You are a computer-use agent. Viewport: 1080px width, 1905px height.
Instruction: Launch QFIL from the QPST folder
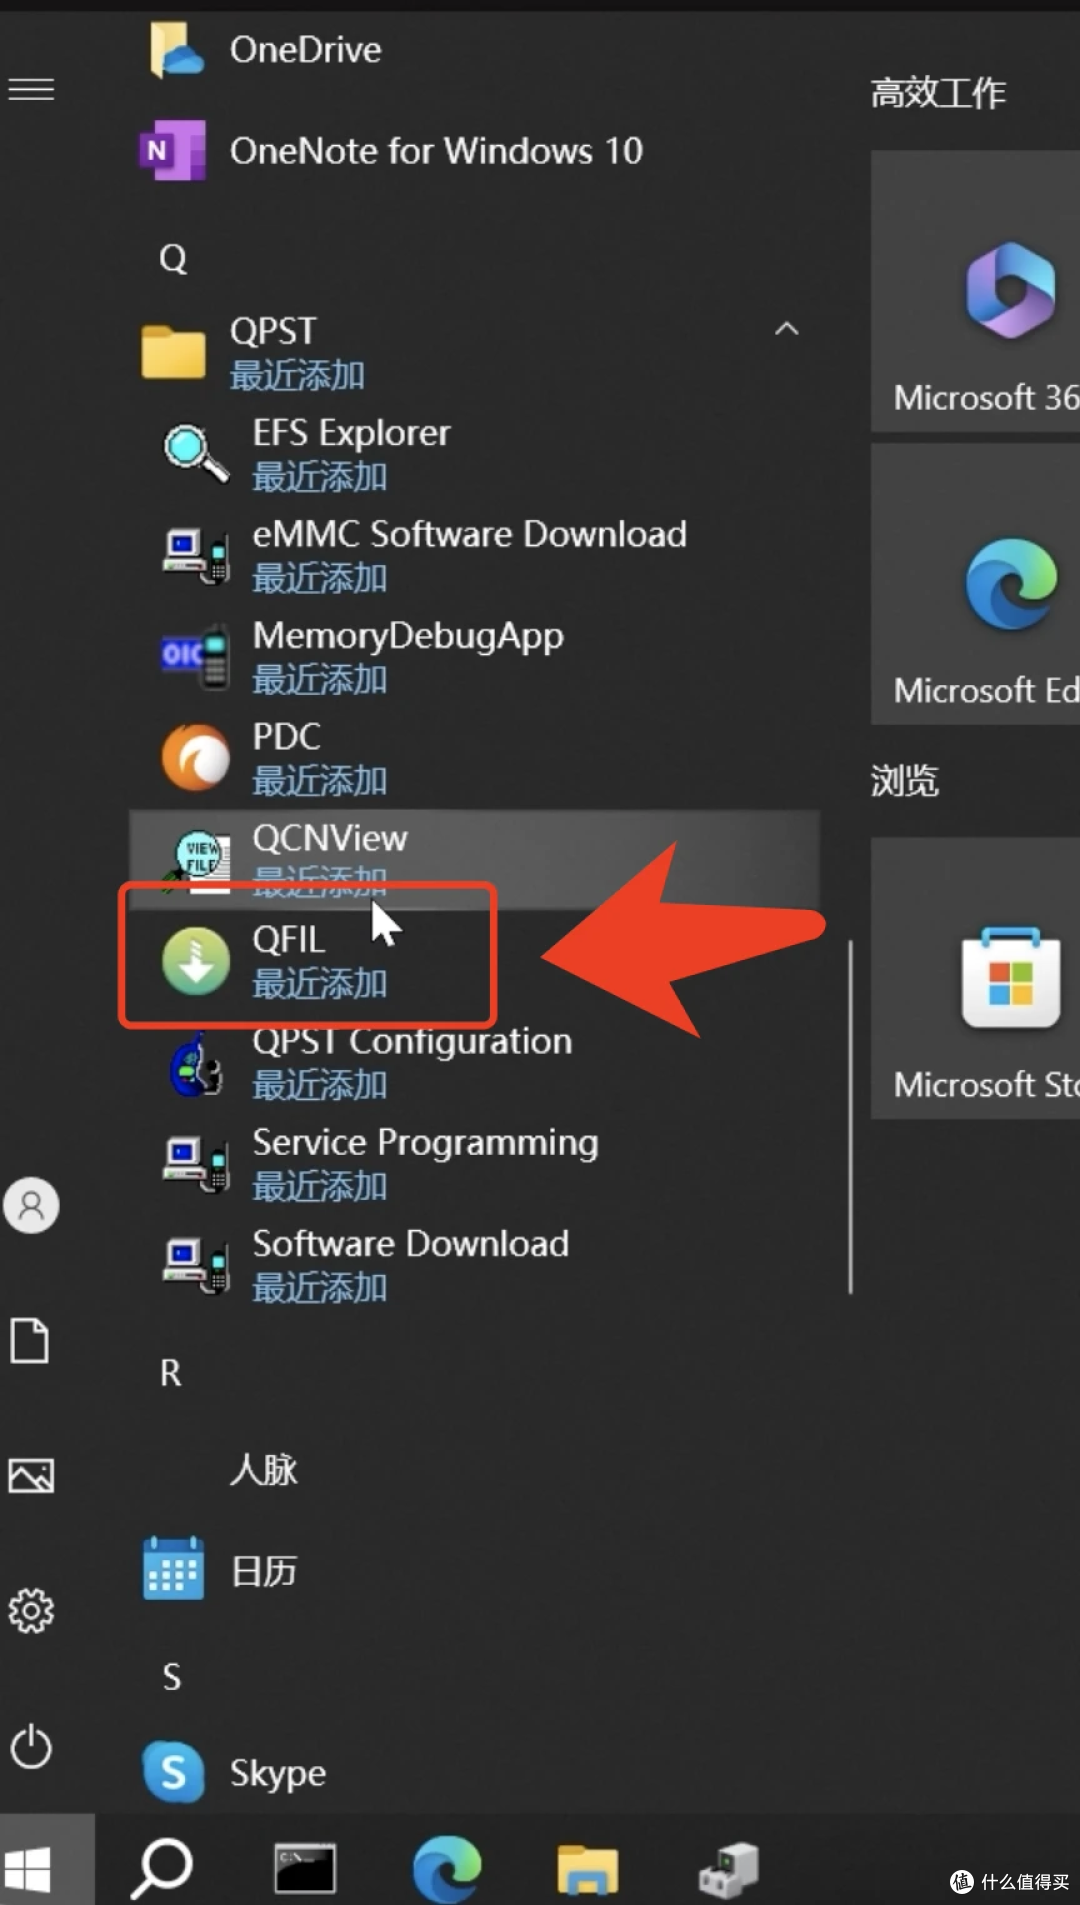tap(290, 958)
